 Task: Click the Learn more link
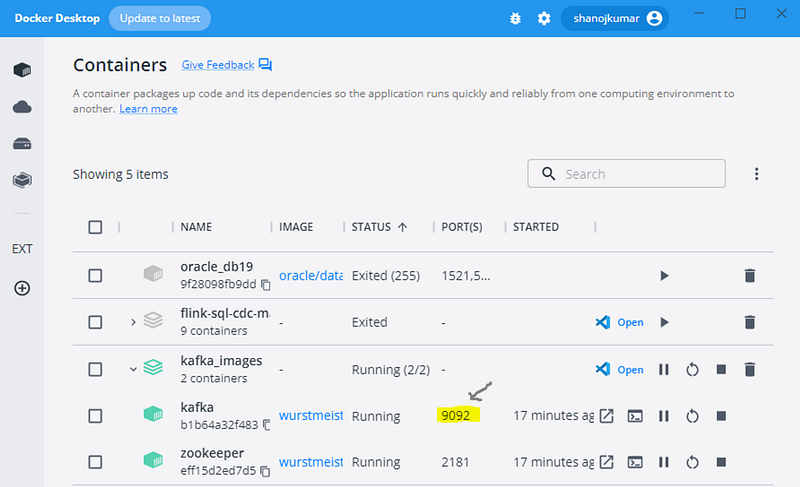(x=148, y=109)
